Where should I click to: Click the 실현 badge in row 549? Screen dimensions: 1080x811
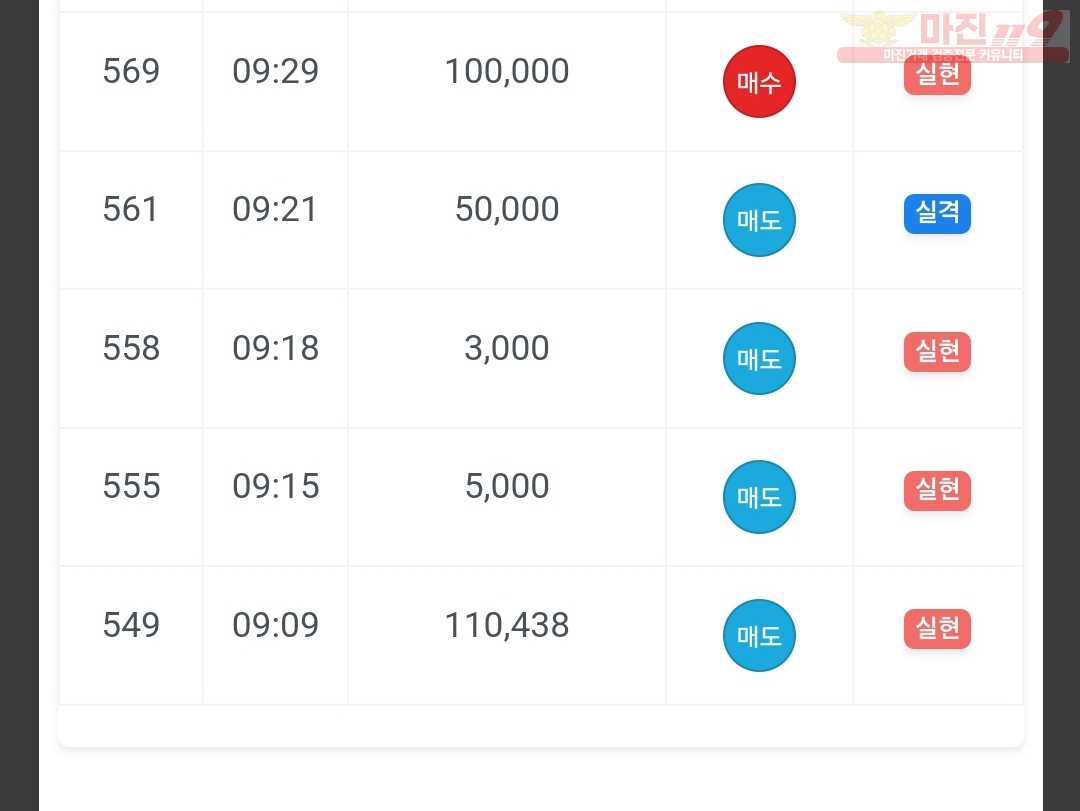pos(937,628)
